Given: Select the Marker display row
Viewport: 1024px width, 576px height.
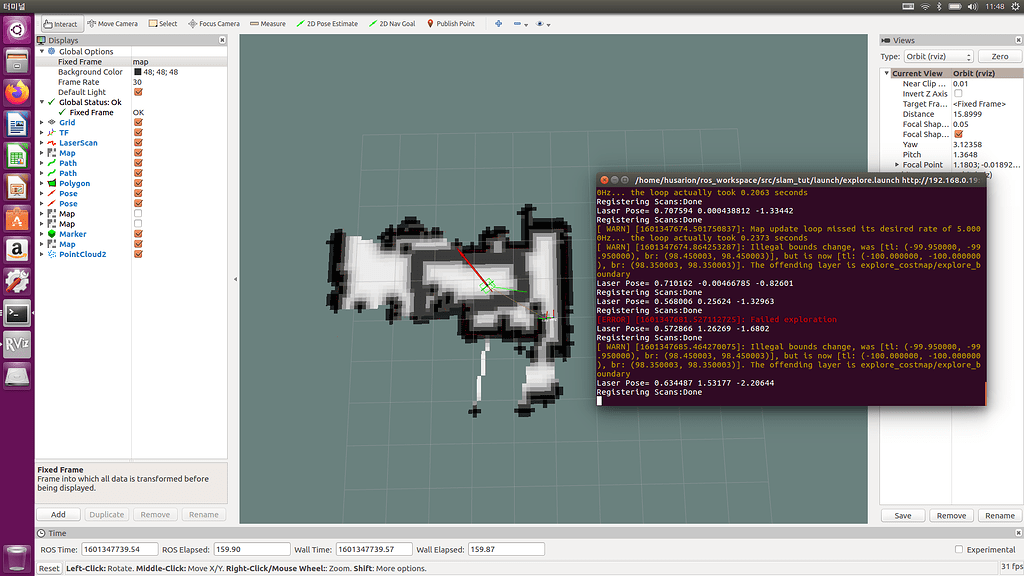Looking at the screenshot, I should 72,234.
